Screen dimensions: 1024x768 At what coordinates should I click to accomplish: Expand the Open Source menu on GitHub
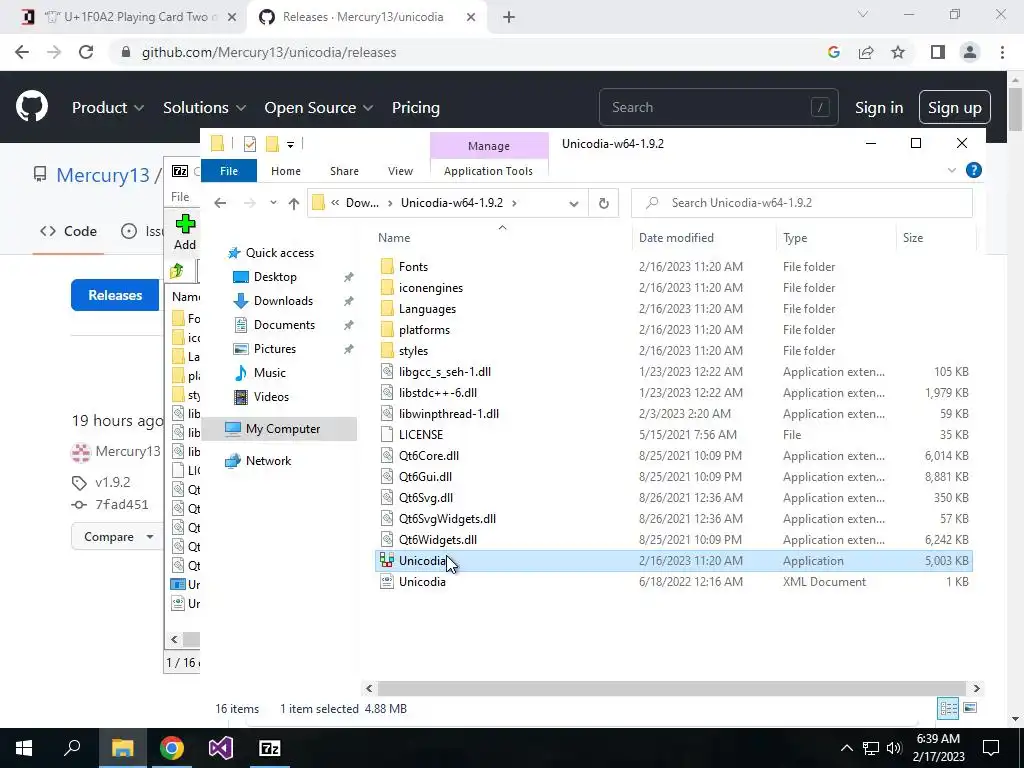319,108
